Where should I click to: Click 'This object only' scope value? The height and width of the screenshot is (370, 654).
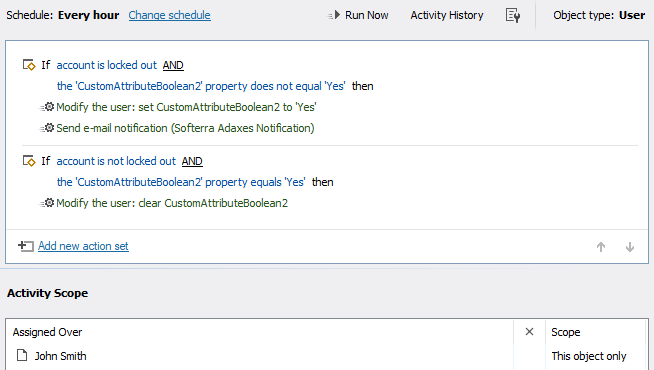click(x=589, y=356)
